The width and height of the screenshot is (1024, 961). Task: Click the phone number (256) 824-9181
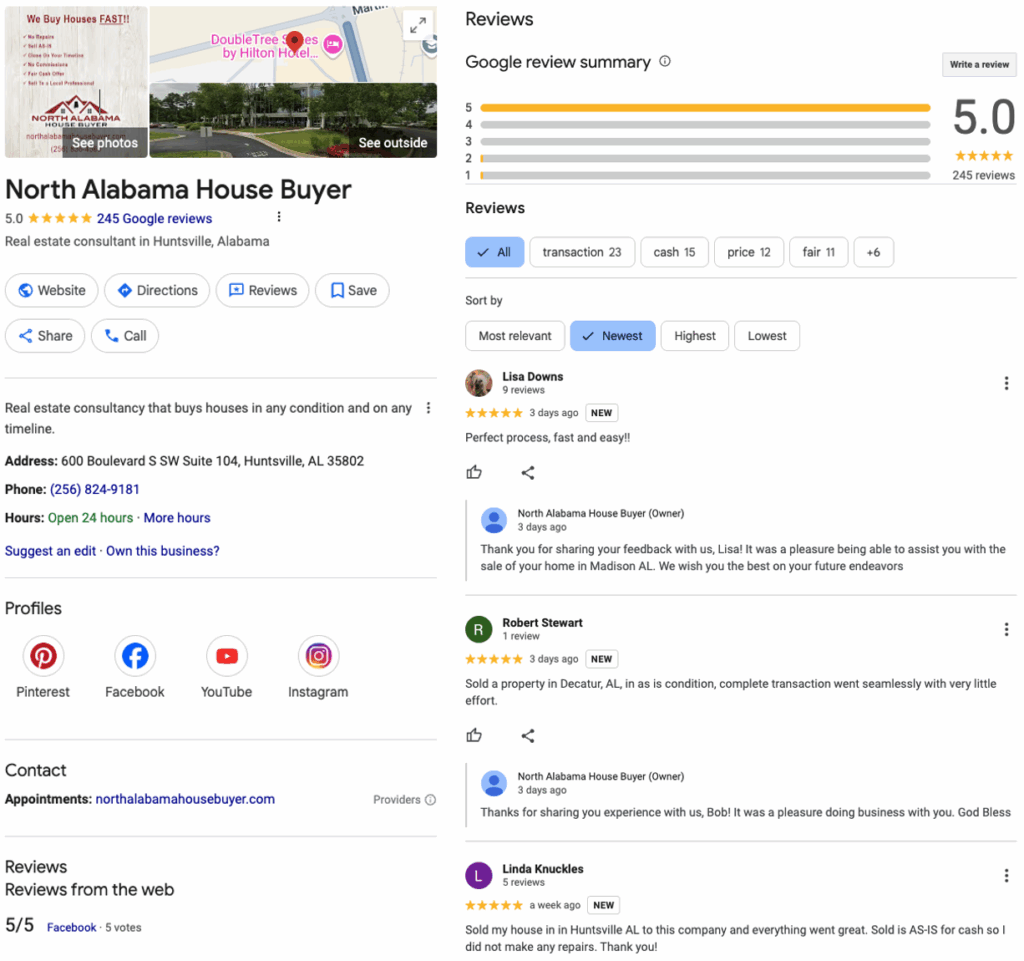click(x=95, y=489)
